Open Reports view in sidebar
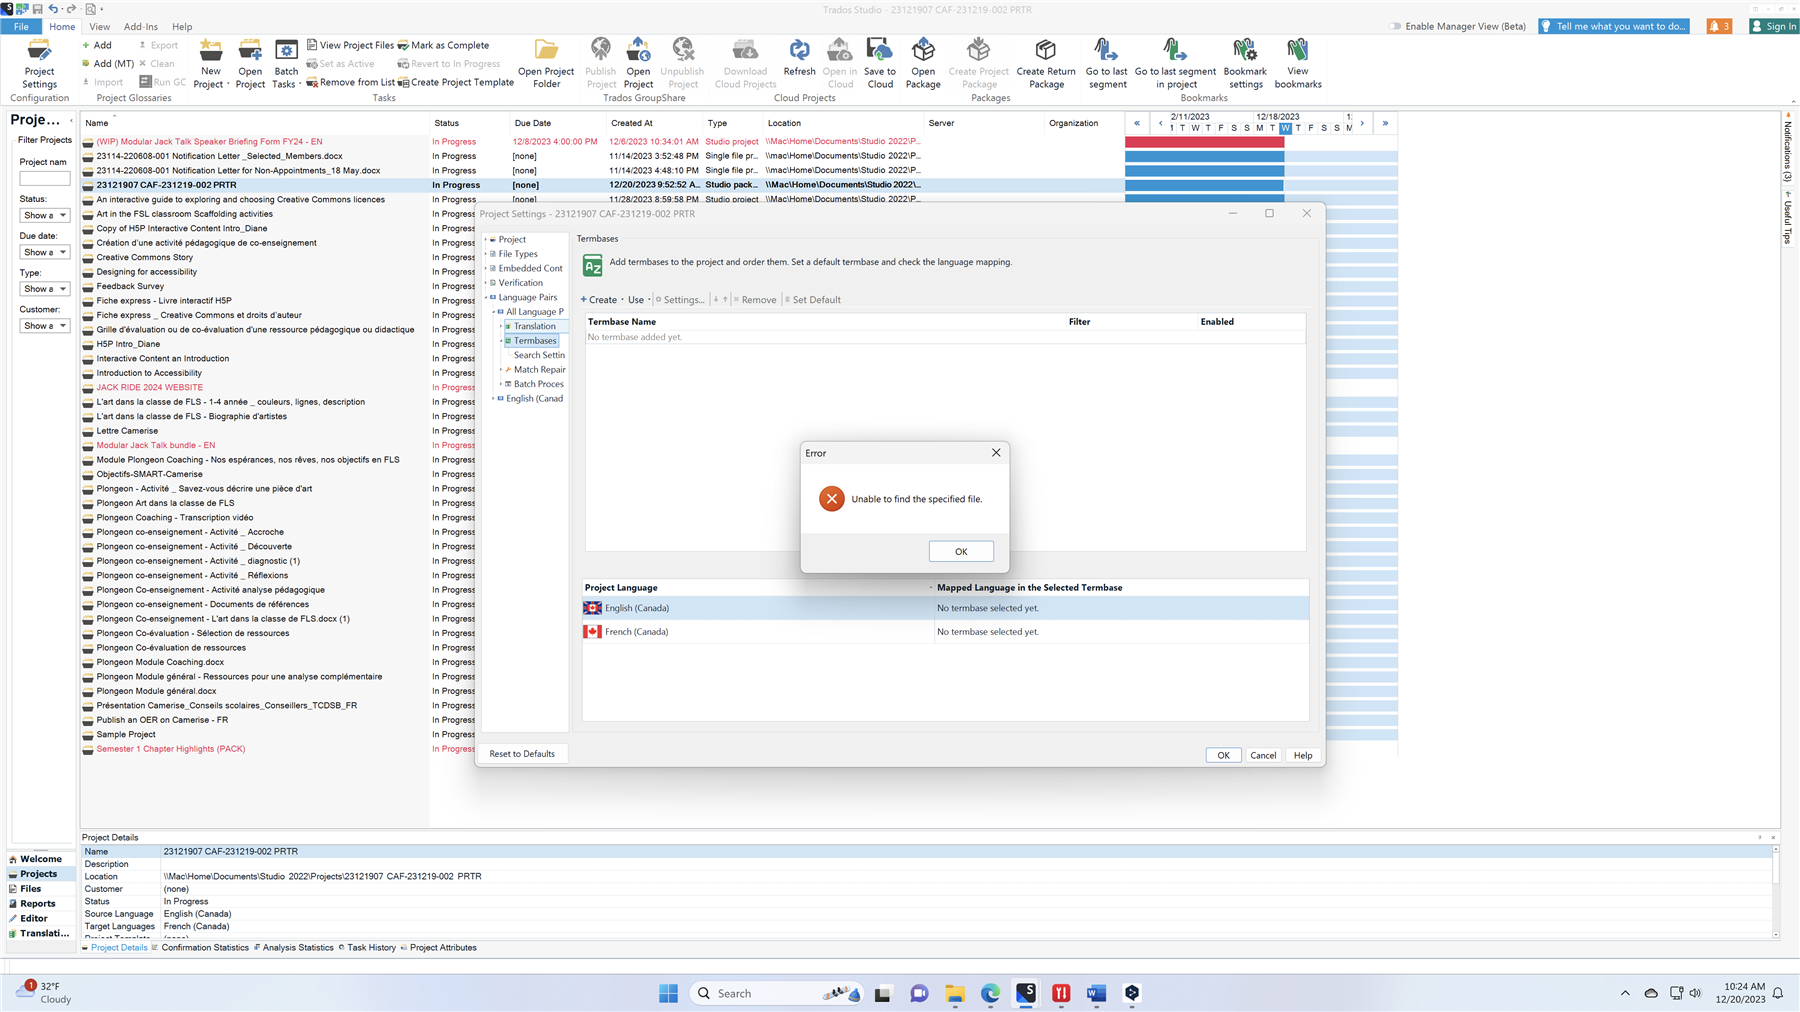The width and height of the screenshot is (1800, 1012). [38, 903]
